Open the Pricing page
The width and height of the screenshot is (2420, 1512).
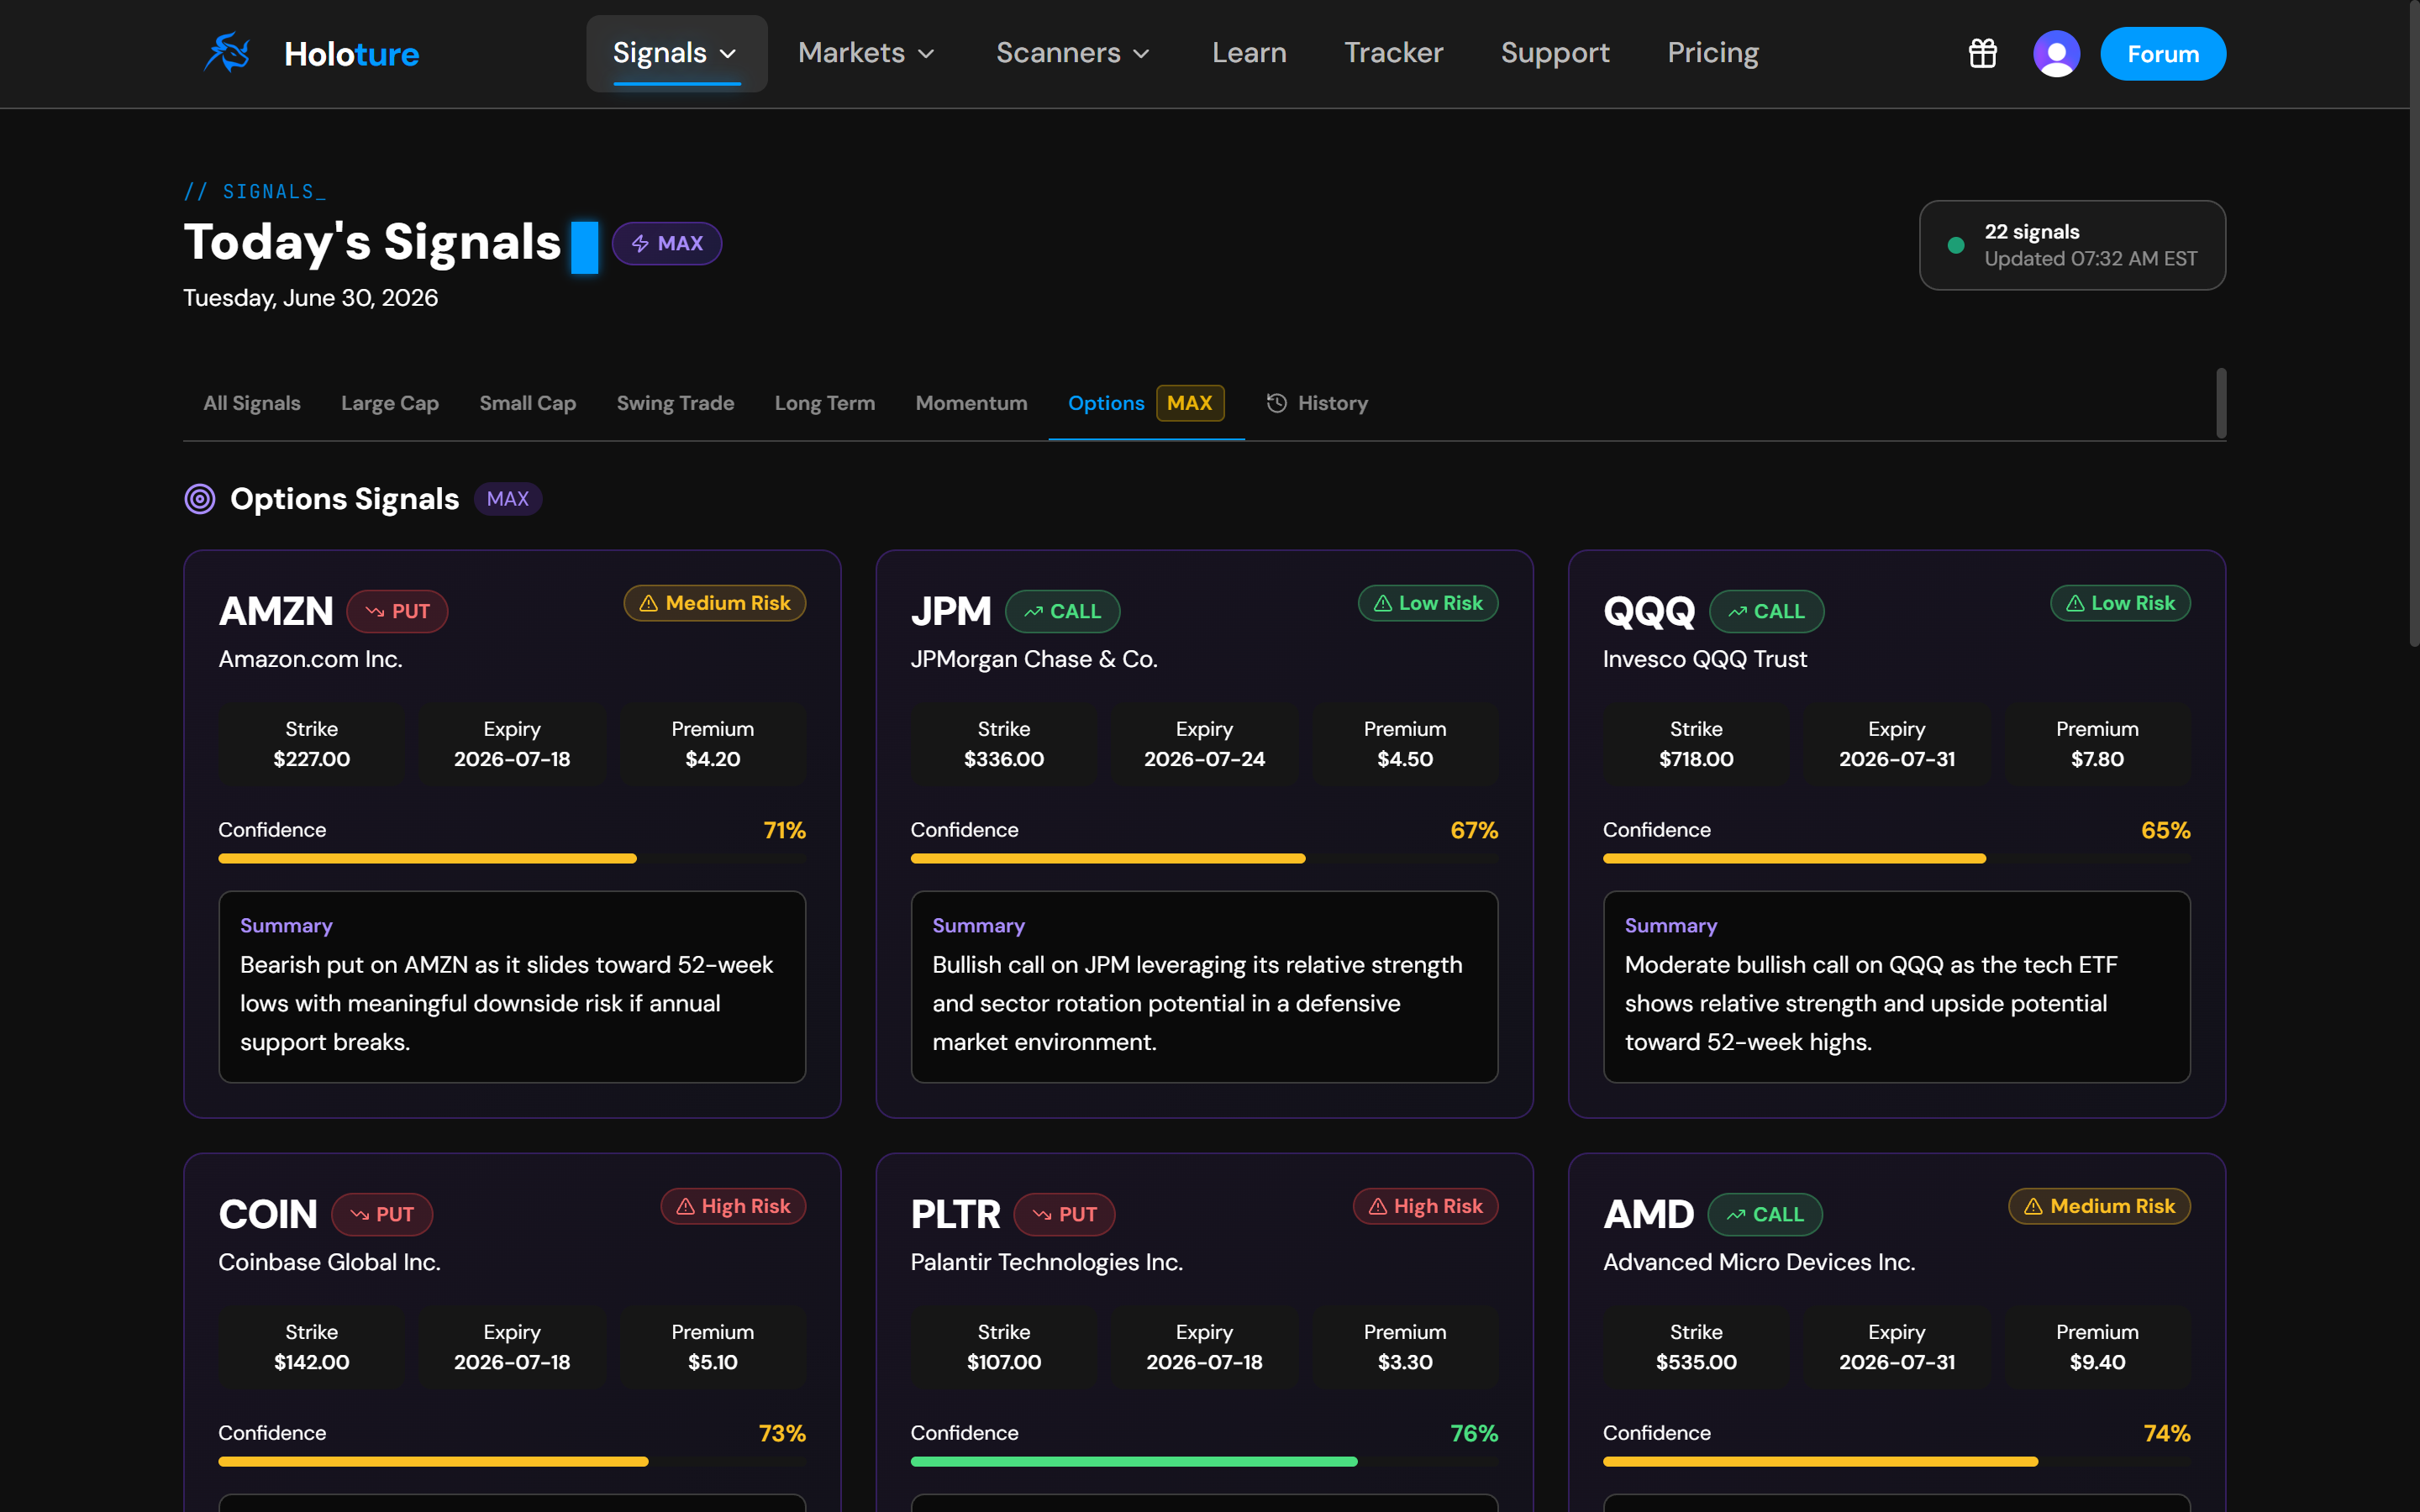(1713, 53)
